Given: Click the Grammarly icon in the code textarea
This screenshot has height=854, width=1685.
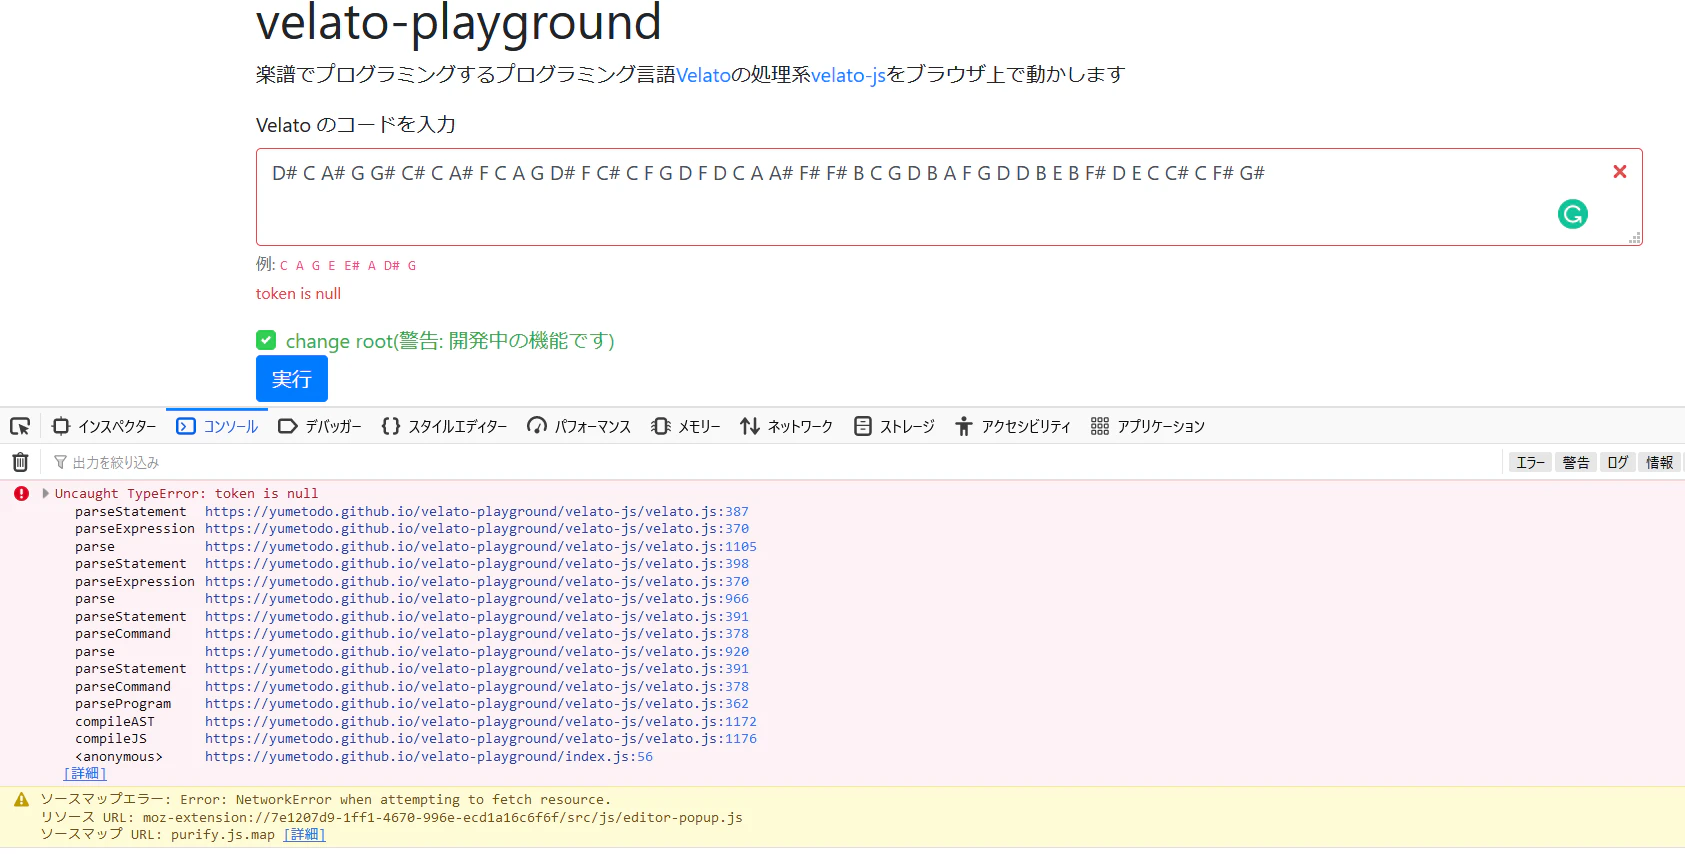Looking at the screenshot, I should click(1573, 214).
